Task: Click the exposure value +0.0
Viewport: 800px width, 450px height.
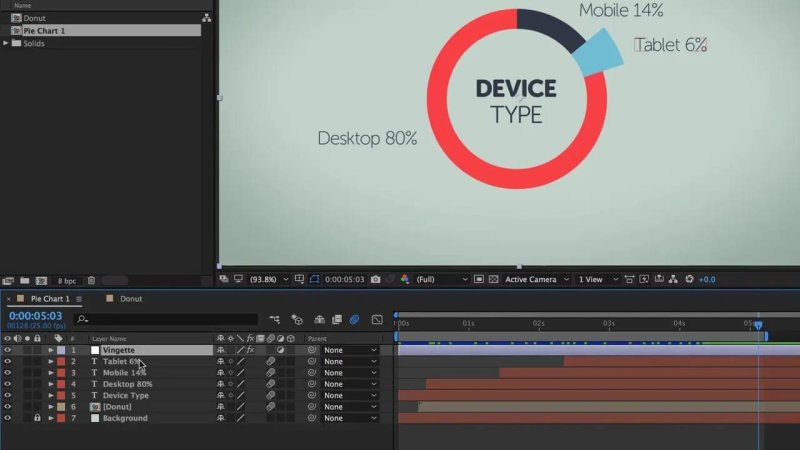Action: [x=707, y=279]
